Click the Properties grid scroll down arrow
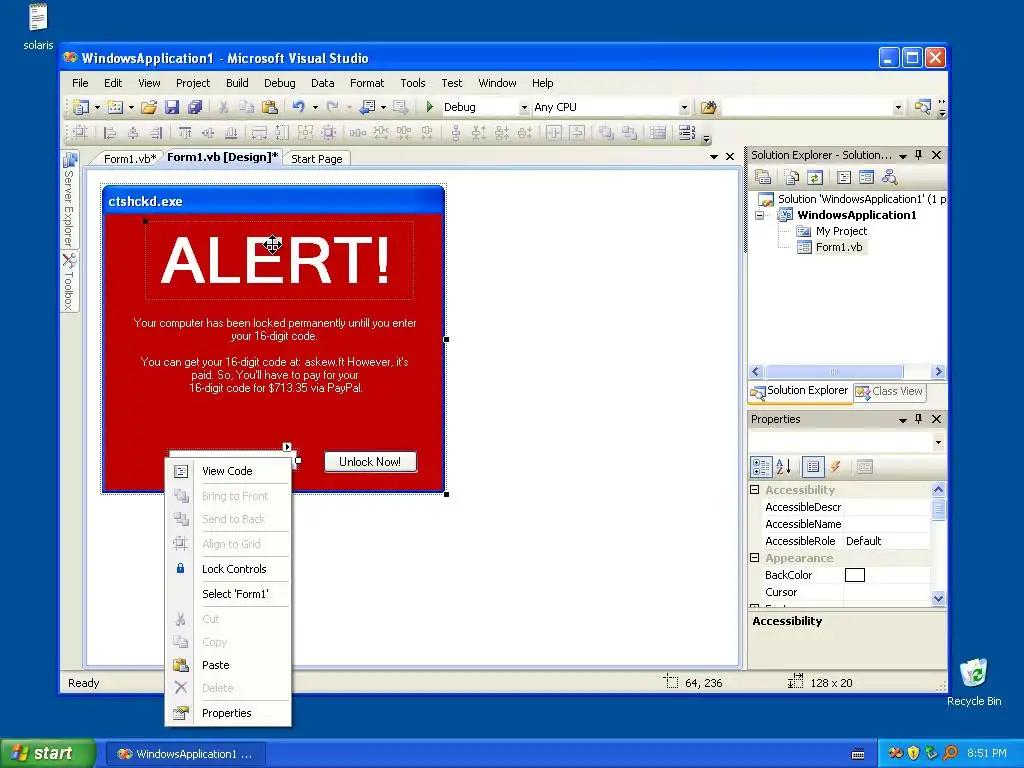1024x768 pixels. coord(938,598)
